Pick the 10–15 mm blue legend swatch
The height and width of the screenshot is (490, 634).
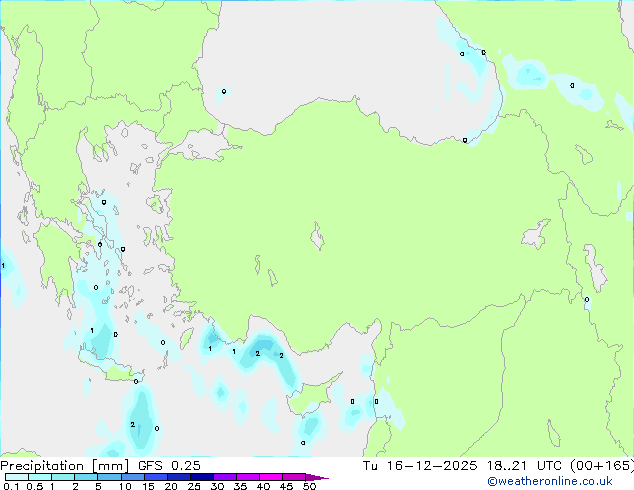pos(133,477)
